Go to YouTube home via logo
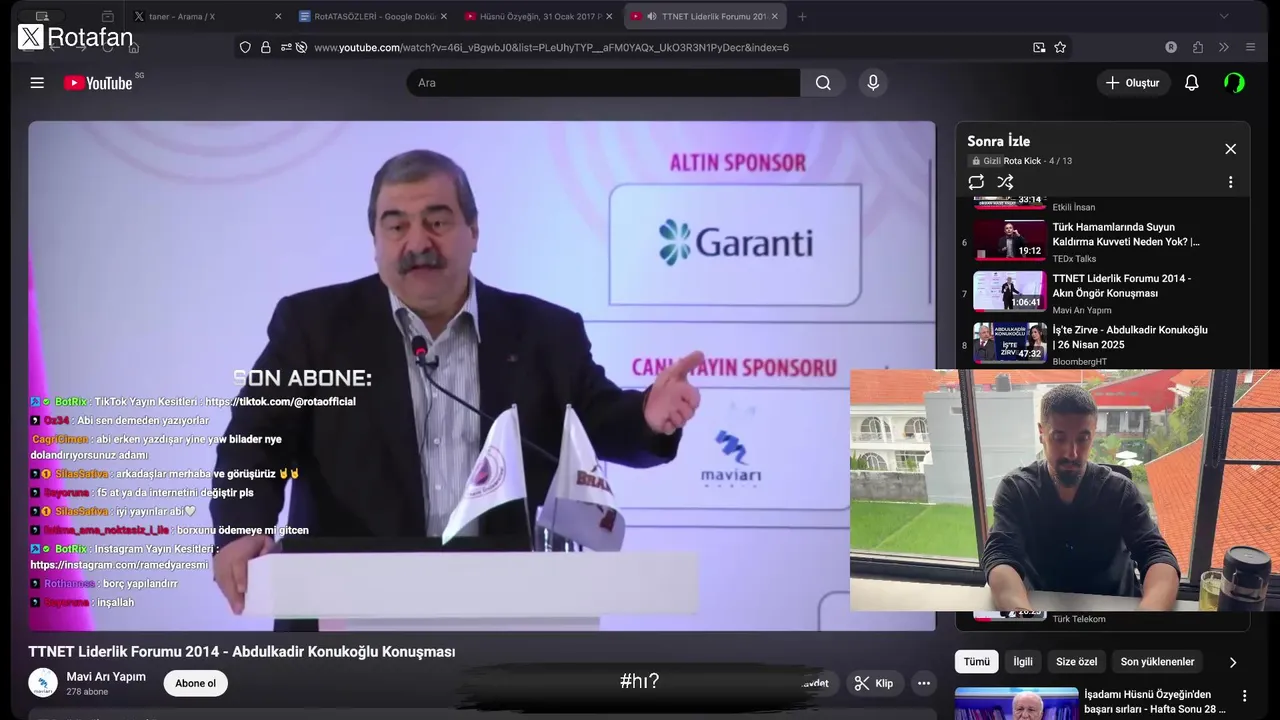The height and width of the screenshot is (720, 1280). pos(98,83)
